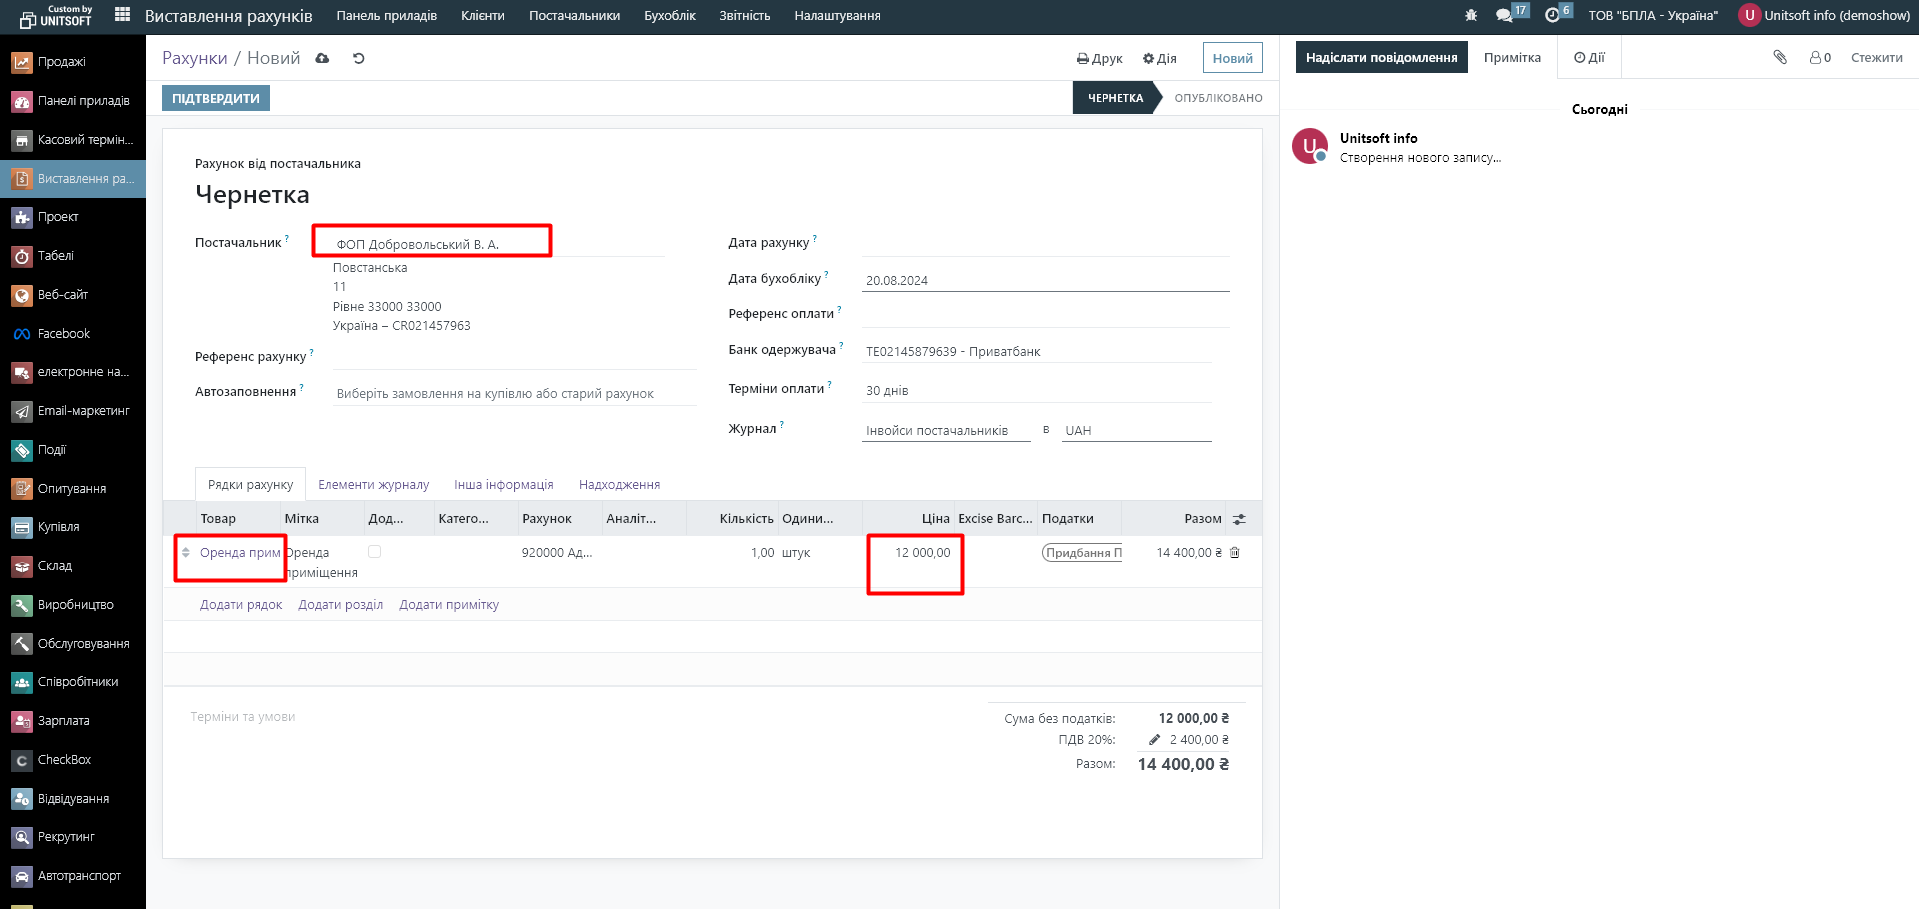1919x909 pixels.
Task: Toggle the checkbox in the invoice line
Action: pos(375,552)
